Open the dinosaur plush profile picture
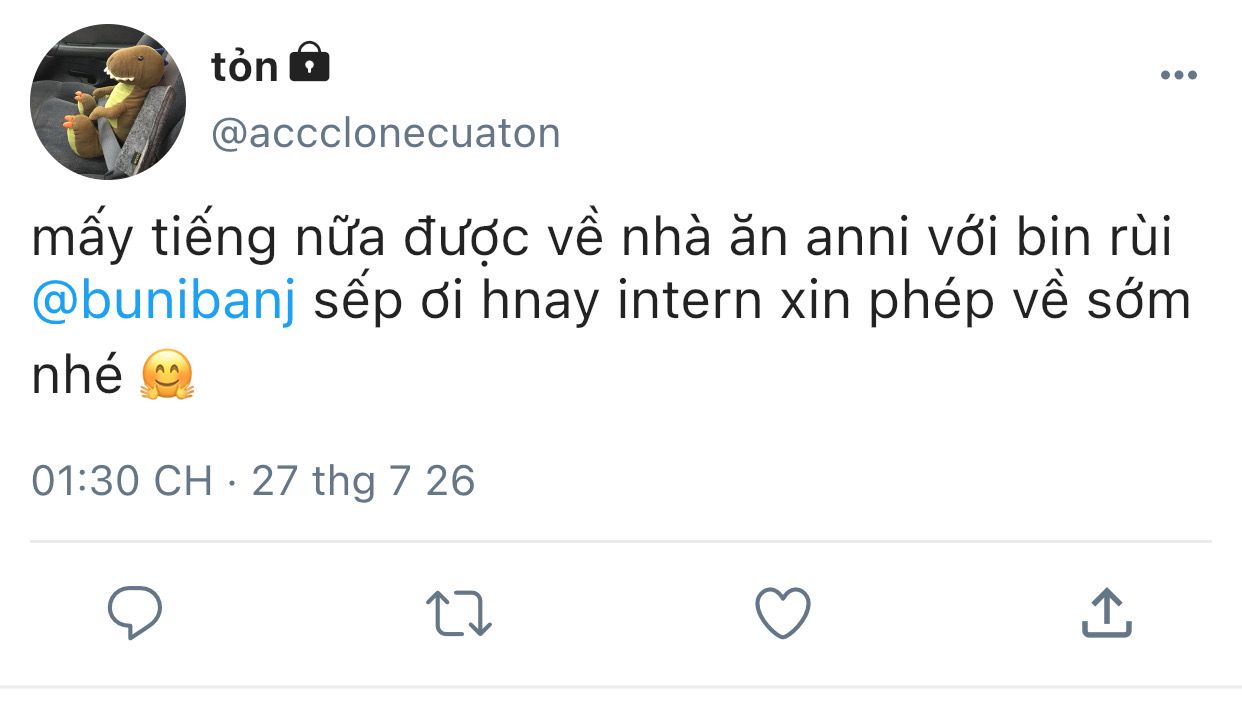 coord(108,101)
